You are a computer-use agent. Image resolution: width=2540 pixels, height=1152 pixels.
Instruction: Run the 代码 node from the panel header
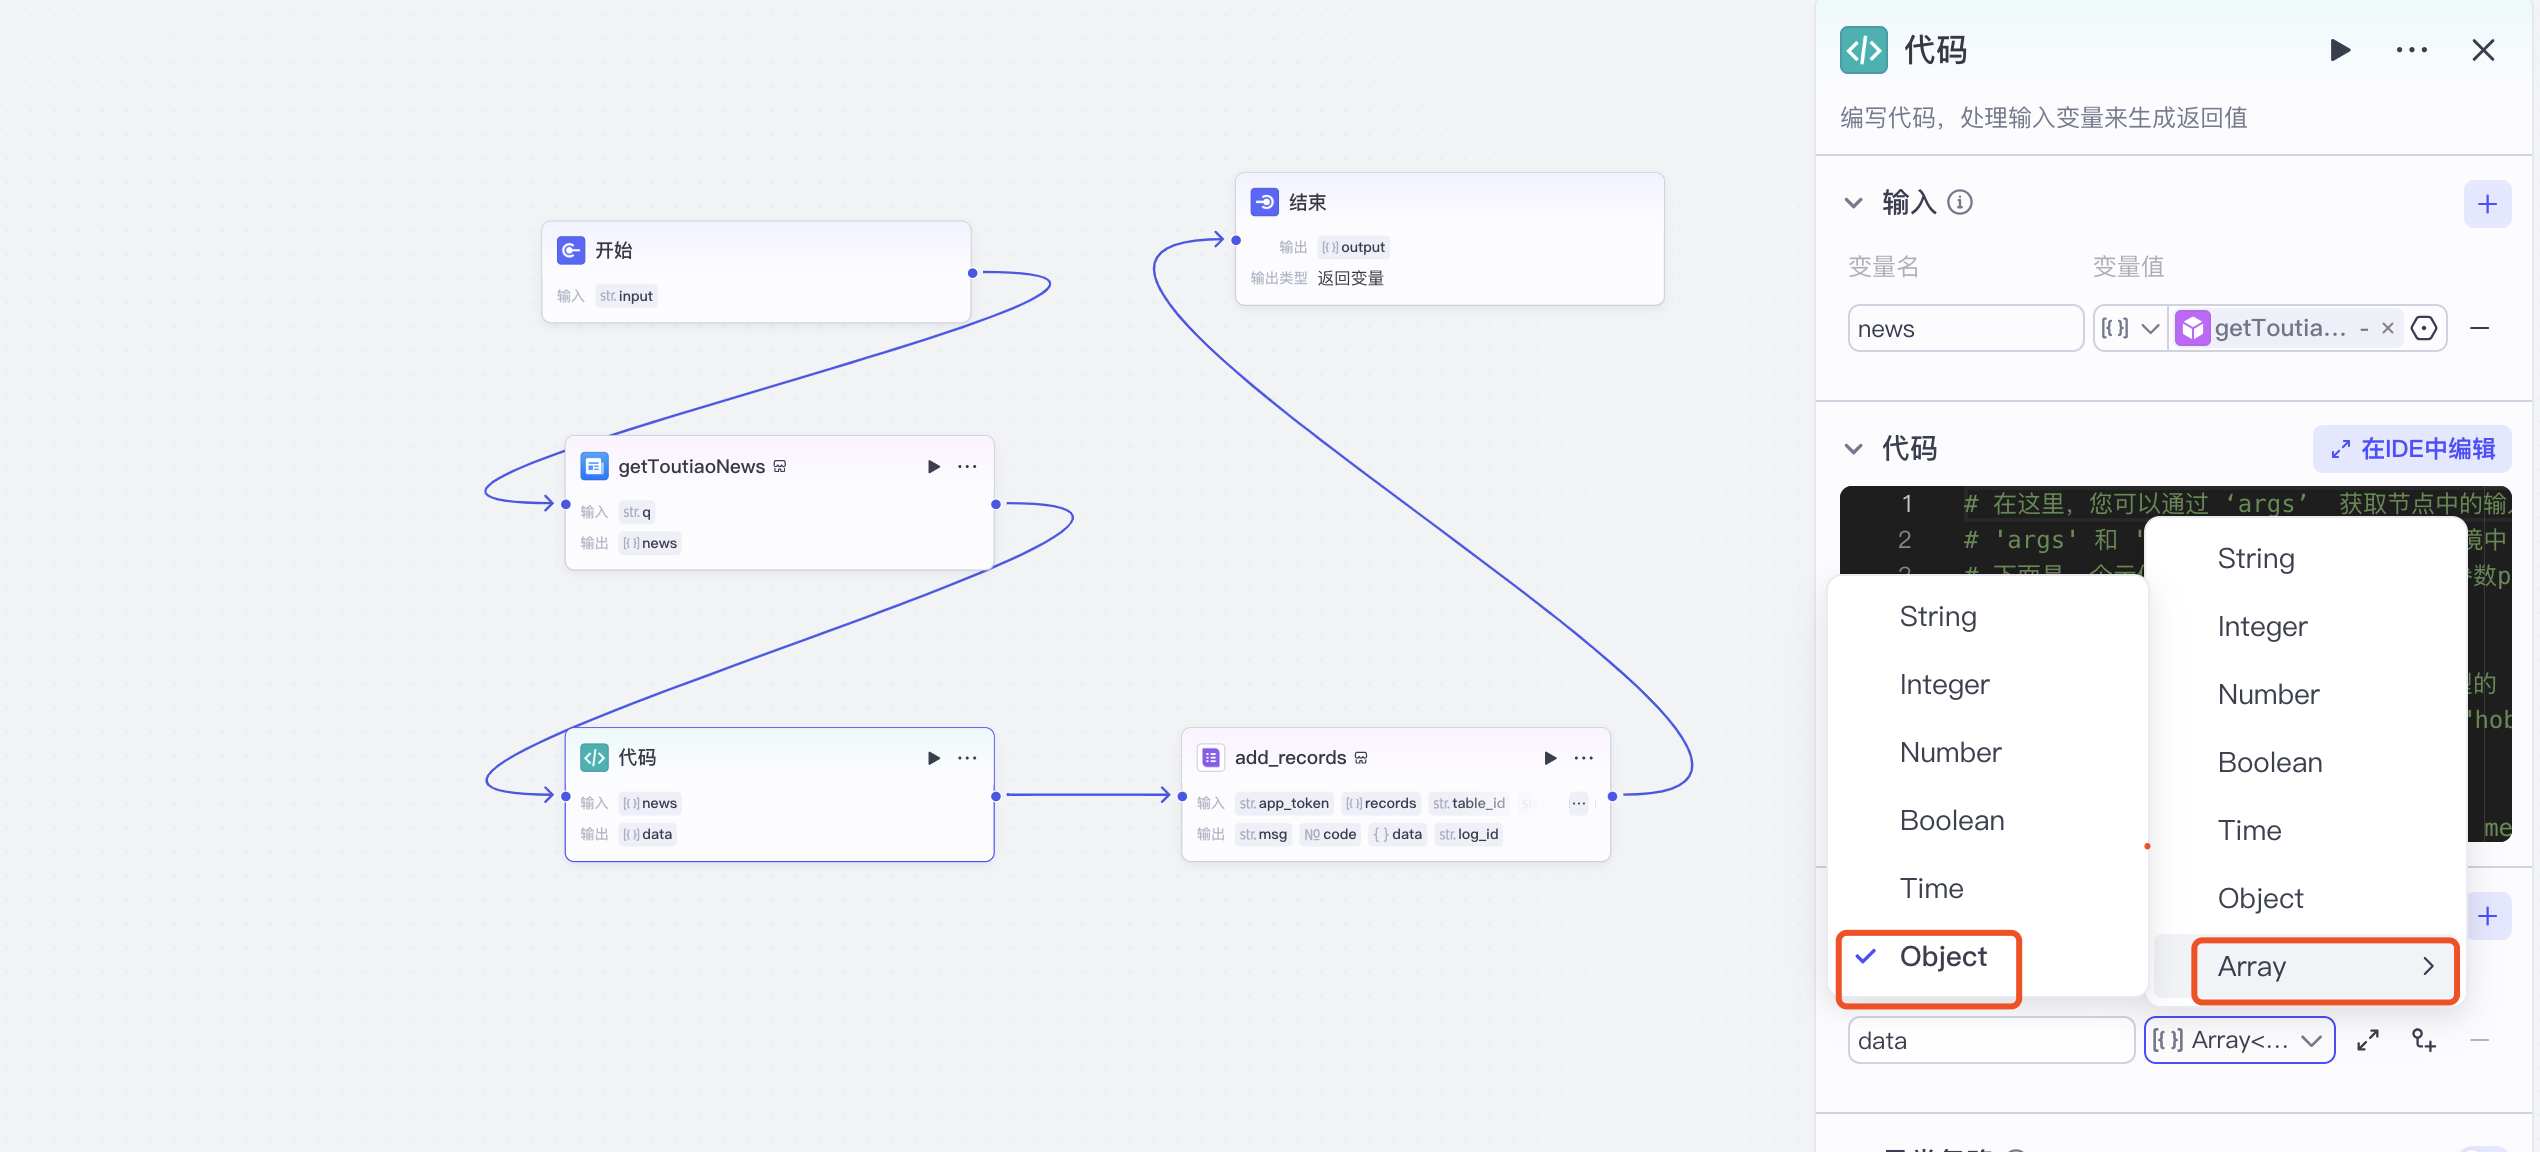click(2340, 50)
